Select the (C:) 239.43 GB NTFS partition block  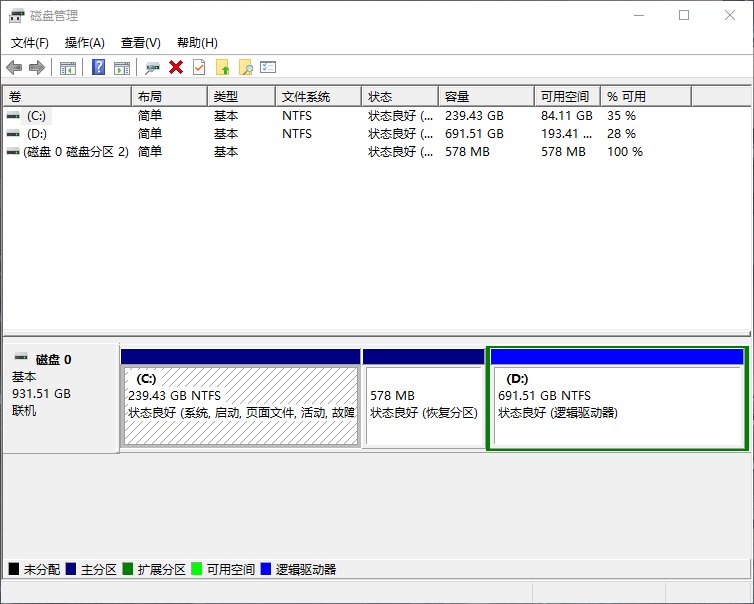(241, 398)
